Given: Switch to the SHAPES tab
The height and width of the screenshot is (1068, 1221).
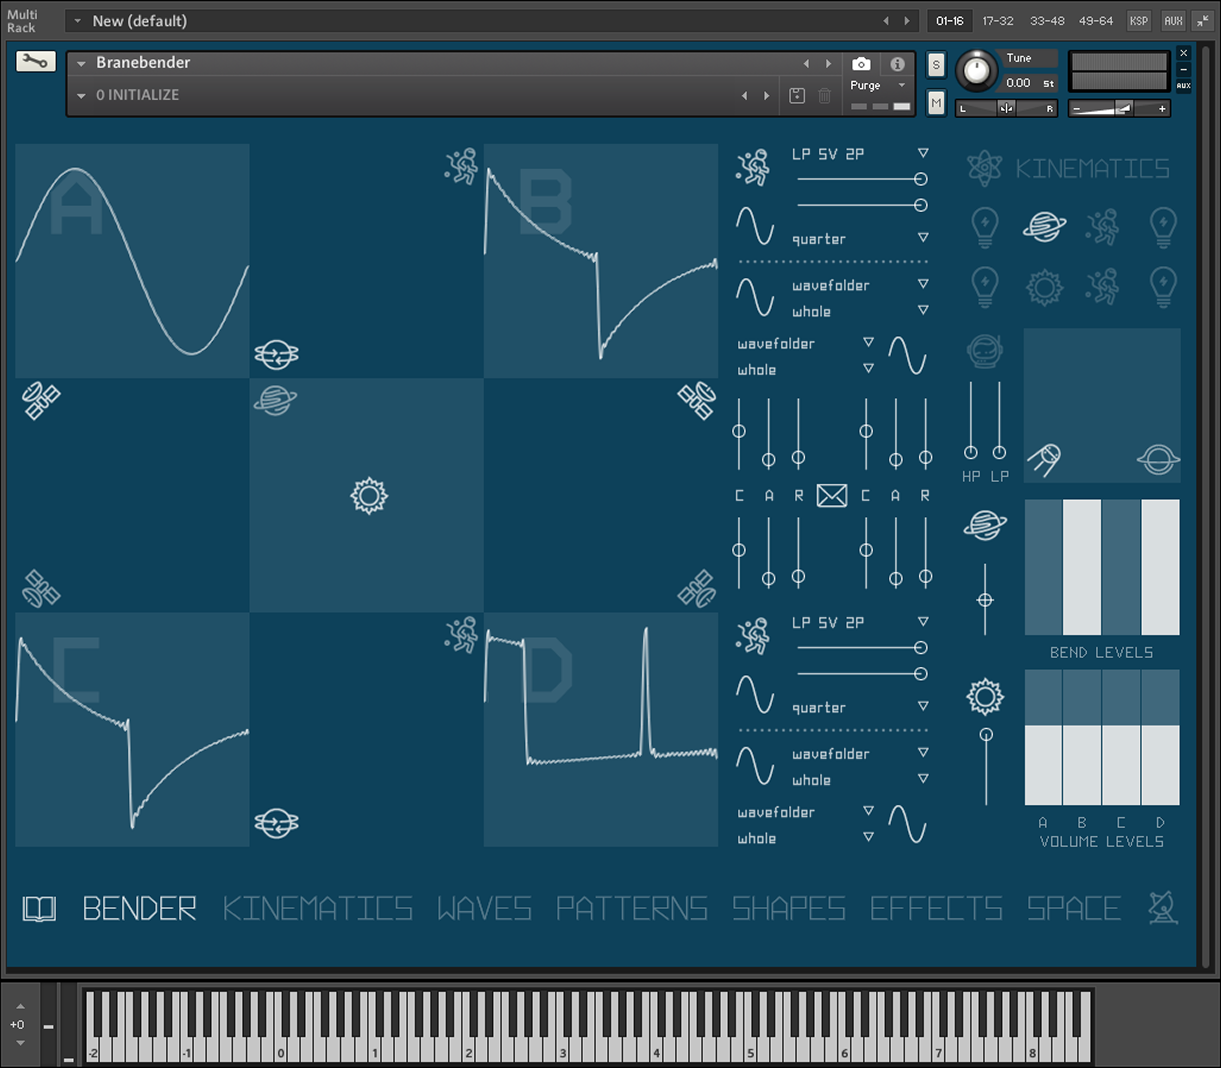Looking at the screenshot, I should pos(789,908).
